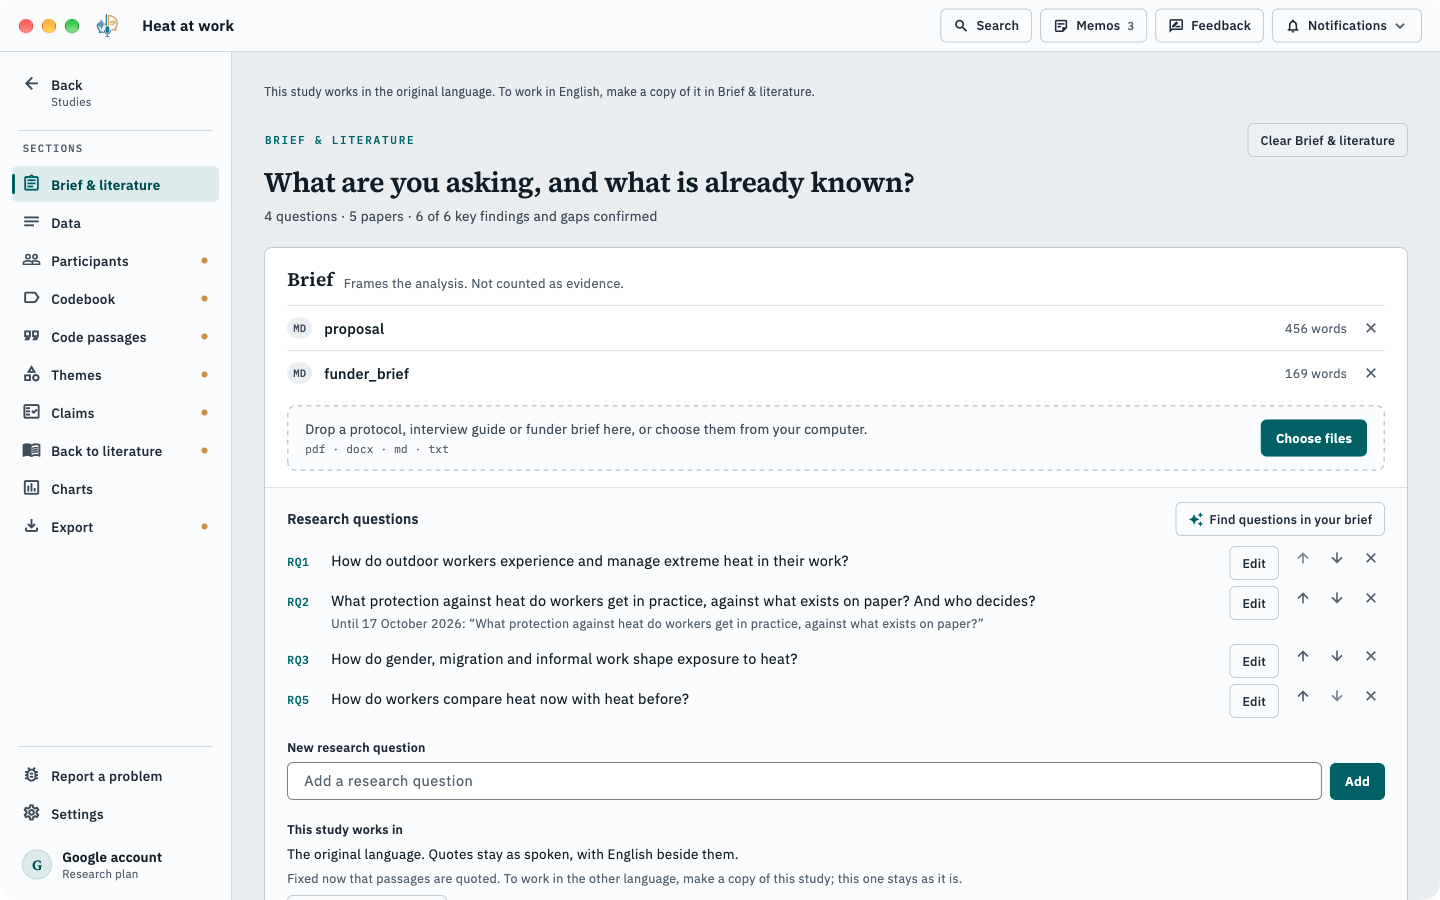Open the Code passages section
This screenshot has width=1440, height=900.
pos(116,336)
